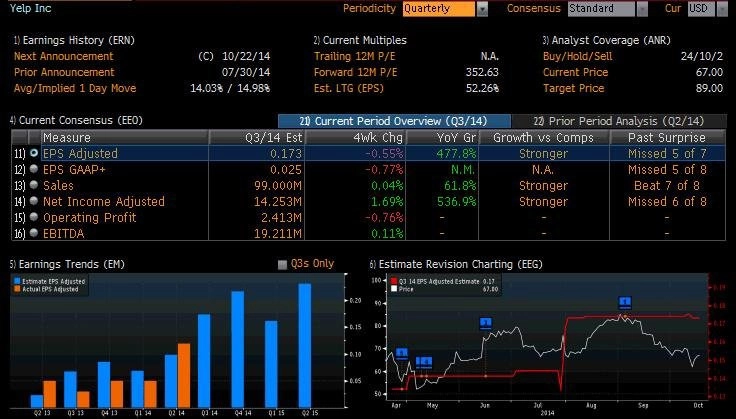The height and width of the screenshot is (419, 736).
Task: Click the Next Announcement date 10/22/14
Action: (246, 56)
